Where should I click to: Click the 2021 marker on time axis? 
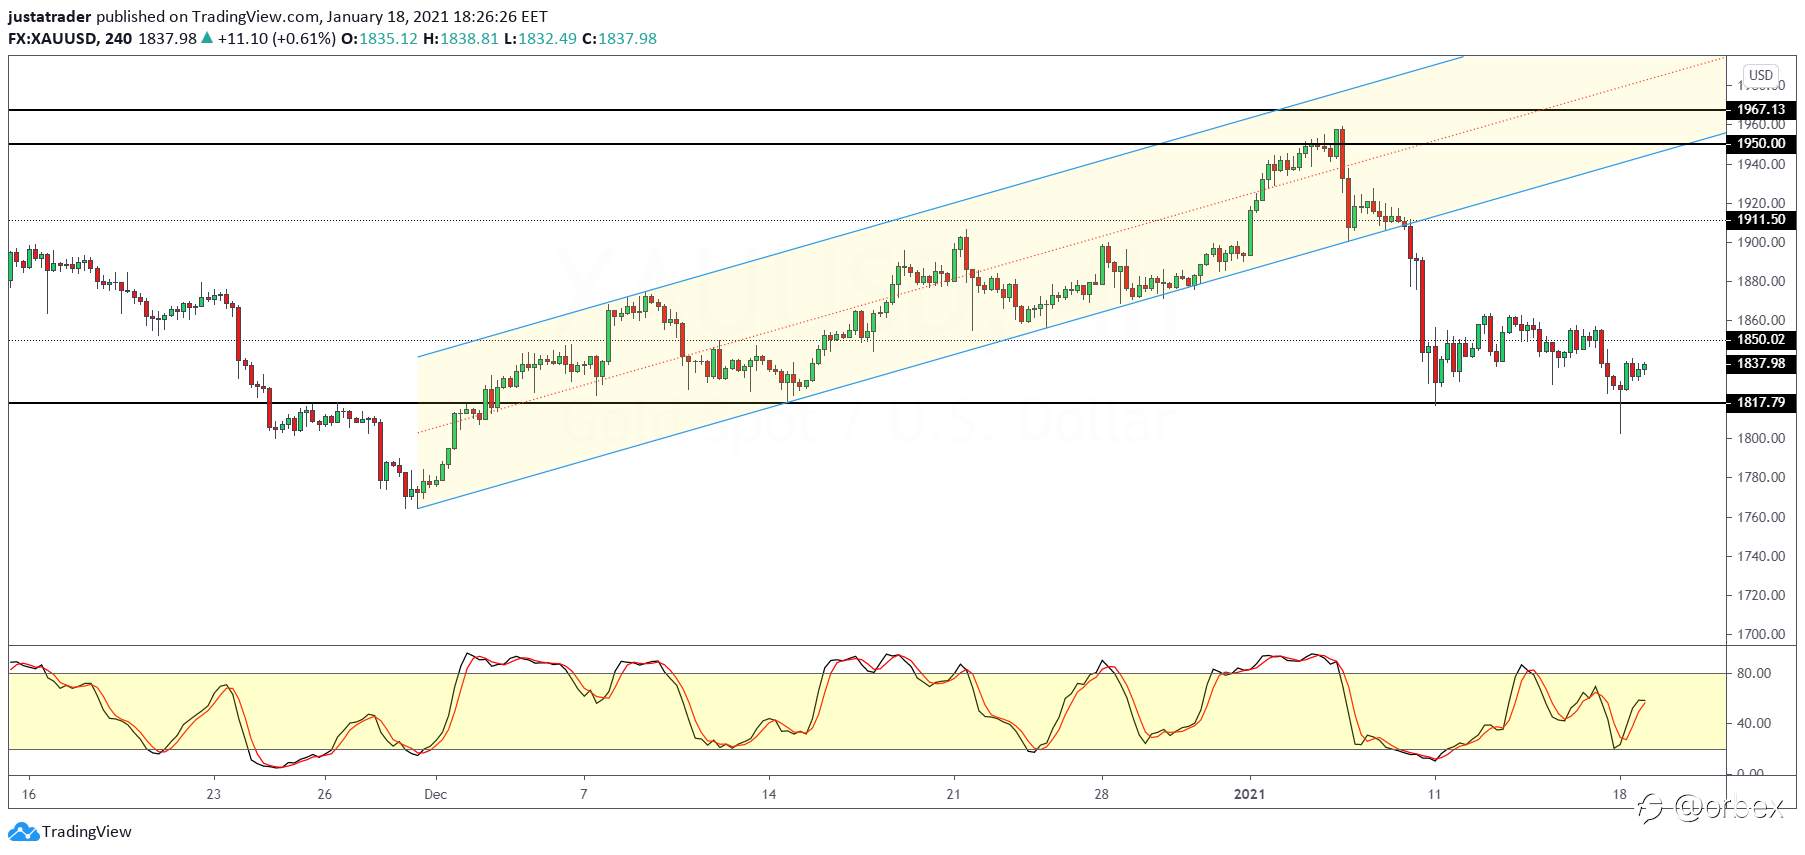tap(1250, 794)
